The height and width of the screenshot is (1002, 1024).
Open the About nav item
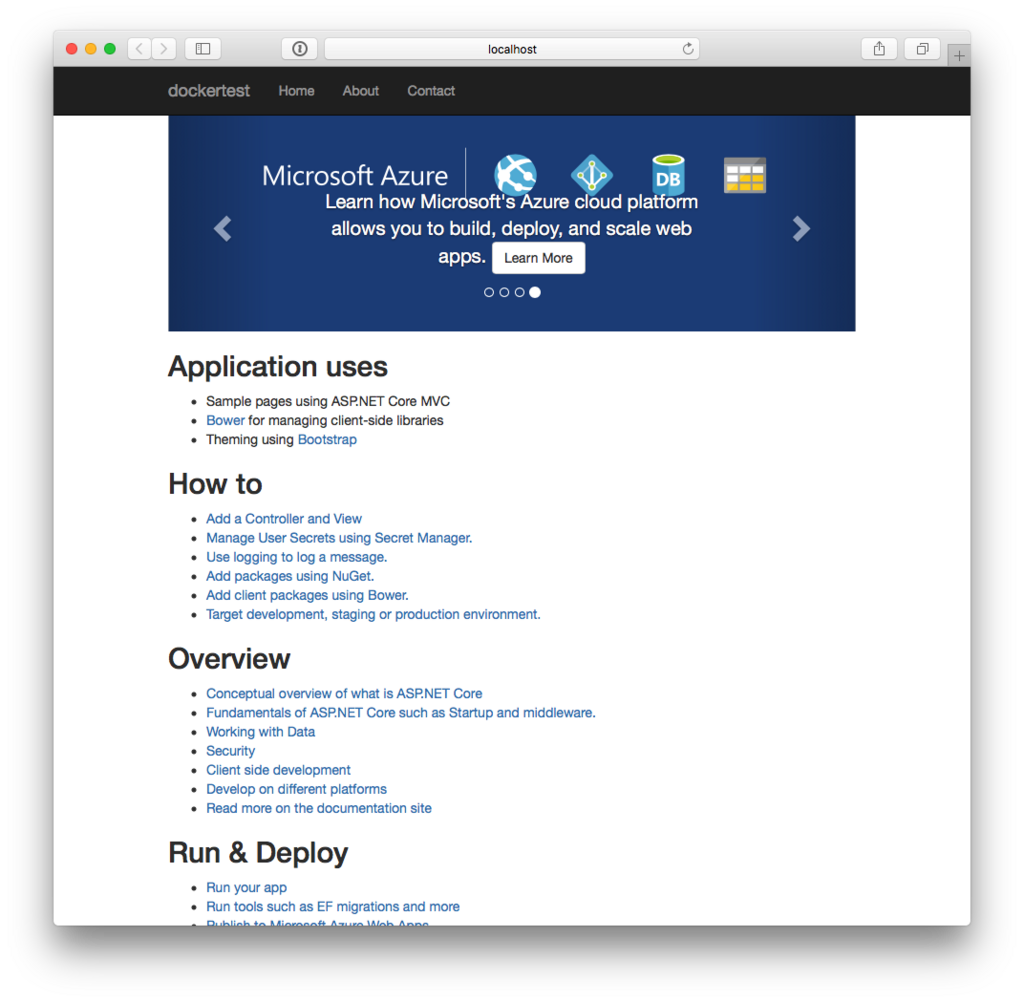point(360,91)
